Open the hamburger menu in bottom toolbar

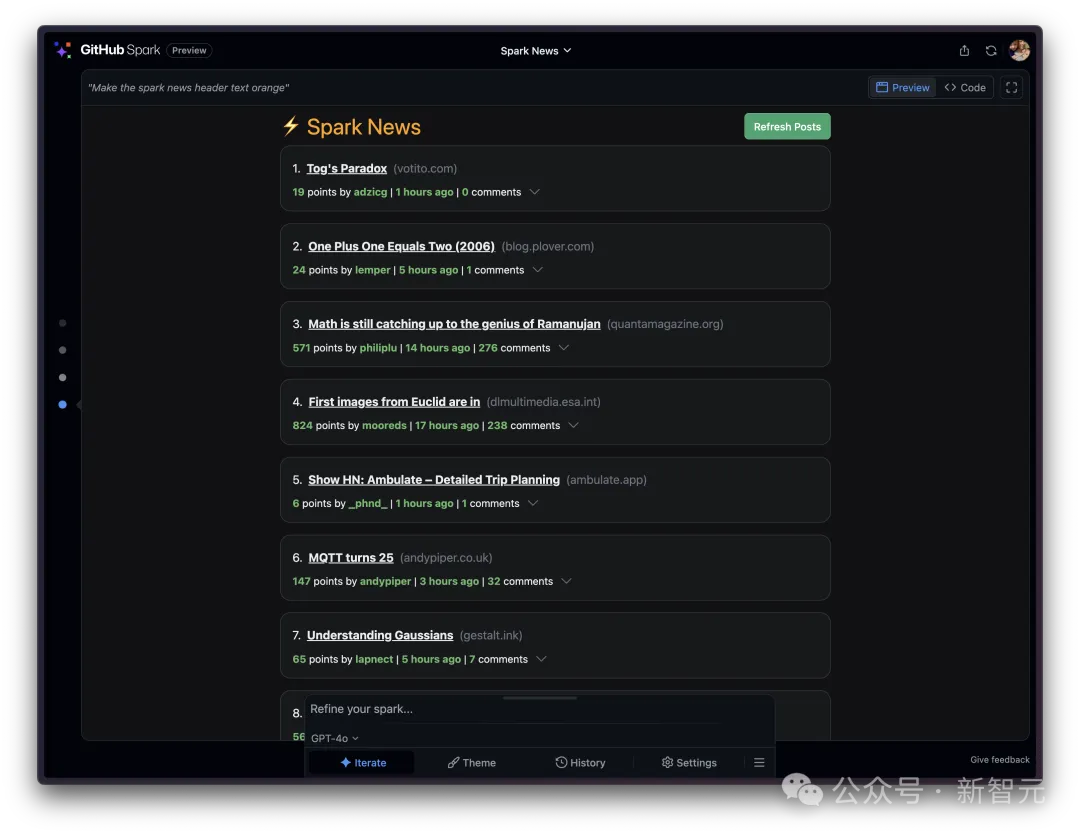click(x=759, y=762)
